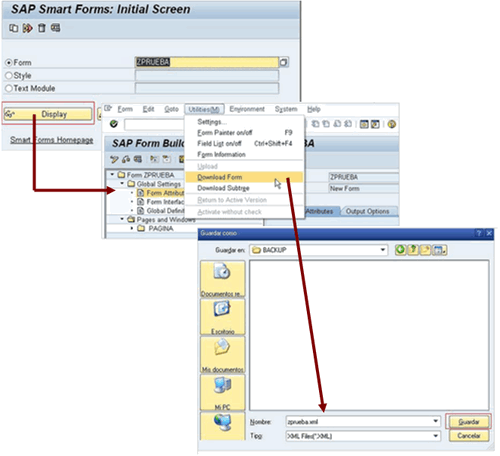
Task: Click the copy icon in Smart Forms initial toolbar
Action: point(13,28)
